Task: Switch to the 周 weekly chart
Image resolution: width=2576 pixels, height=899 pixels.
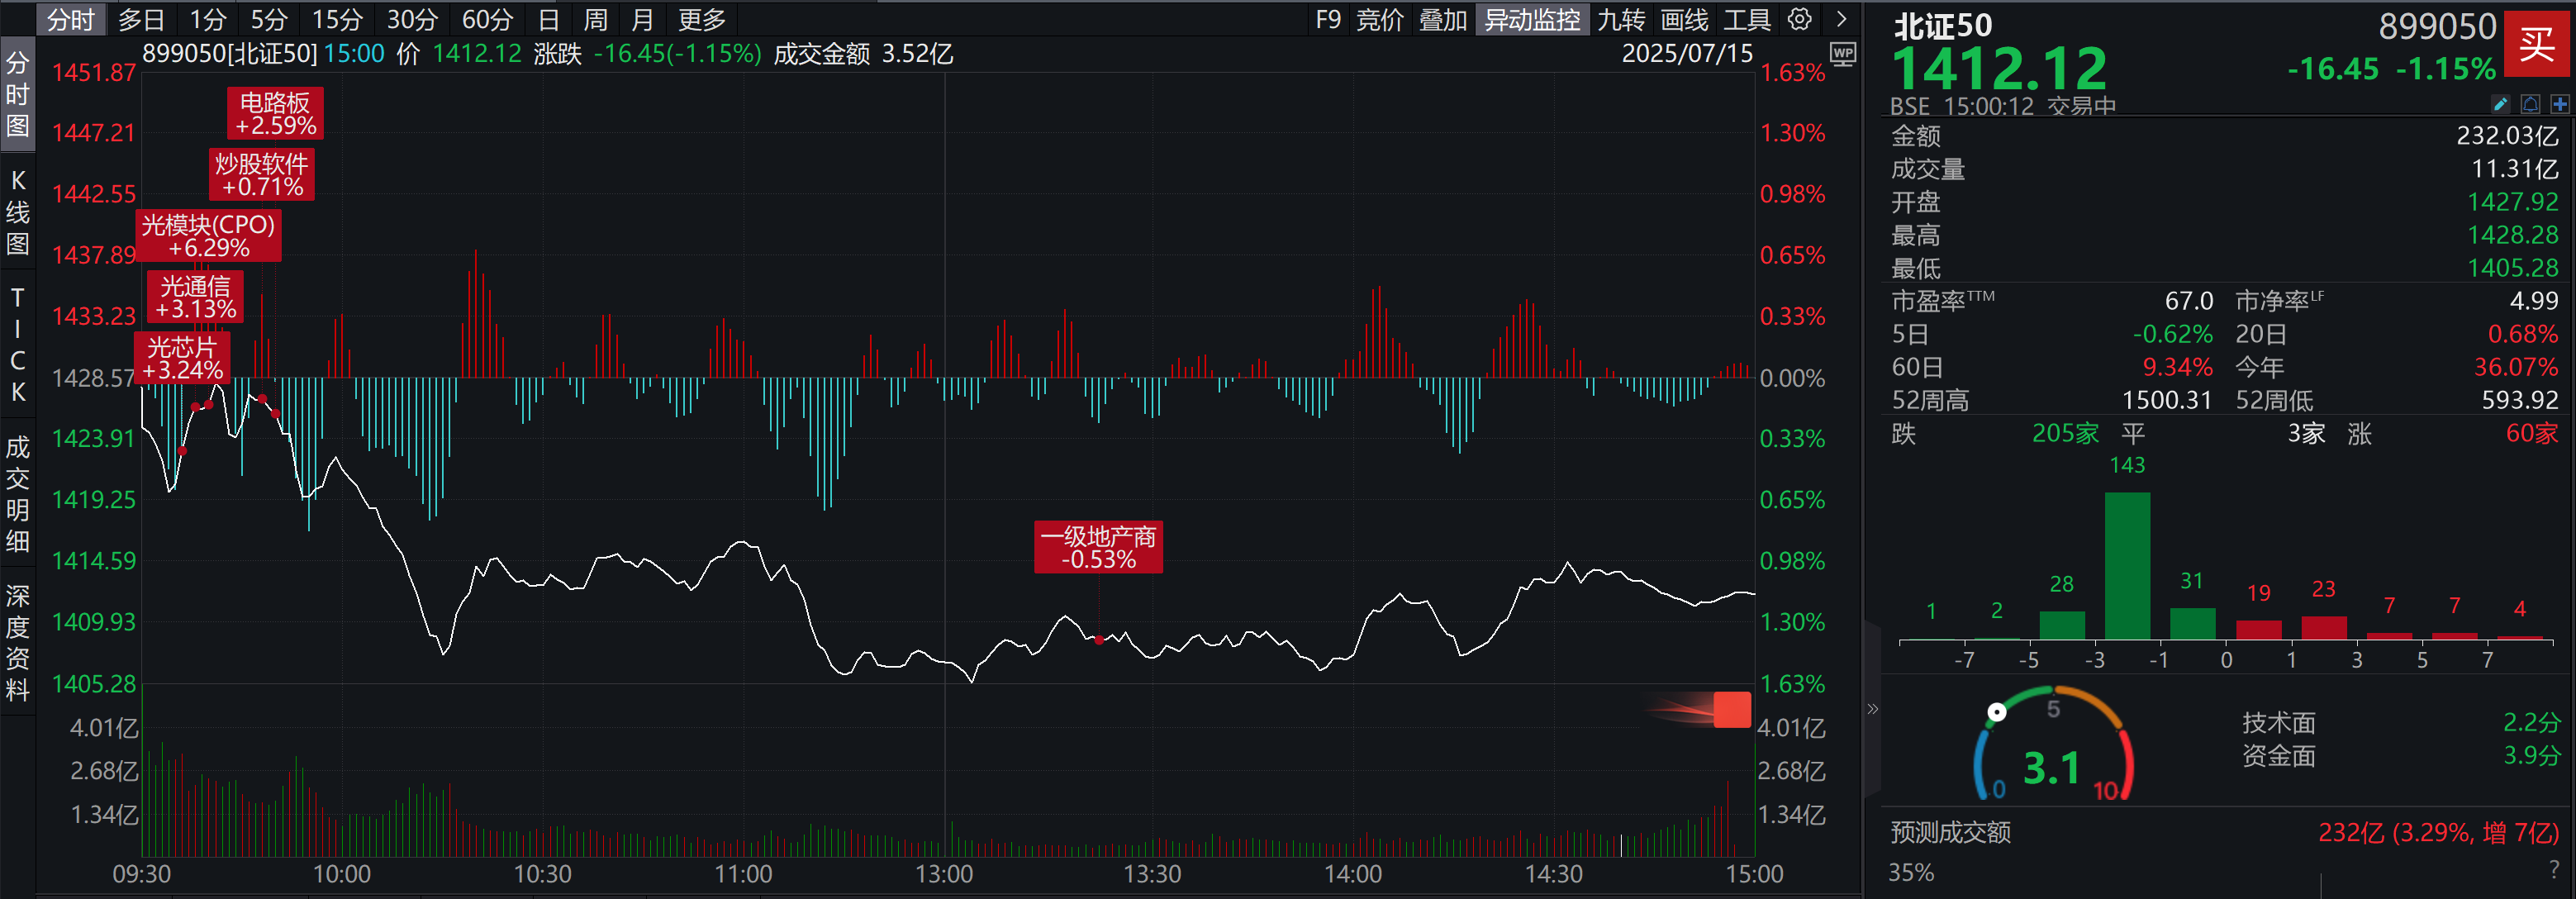Action: (x=595, y=19)
